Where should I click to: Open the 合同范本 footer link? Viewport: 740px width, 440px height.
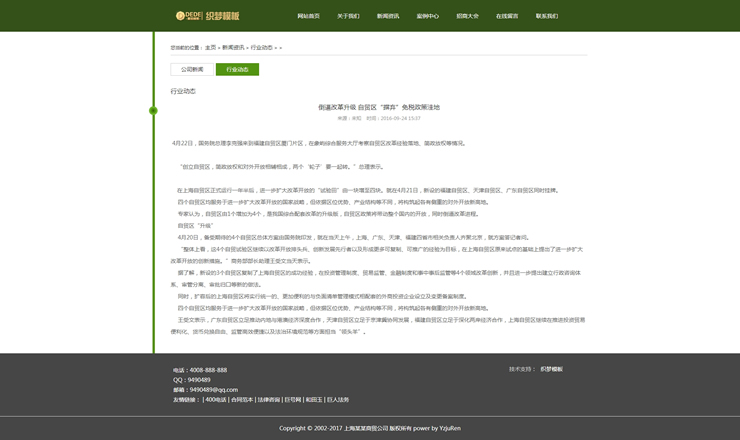[242, 400]
